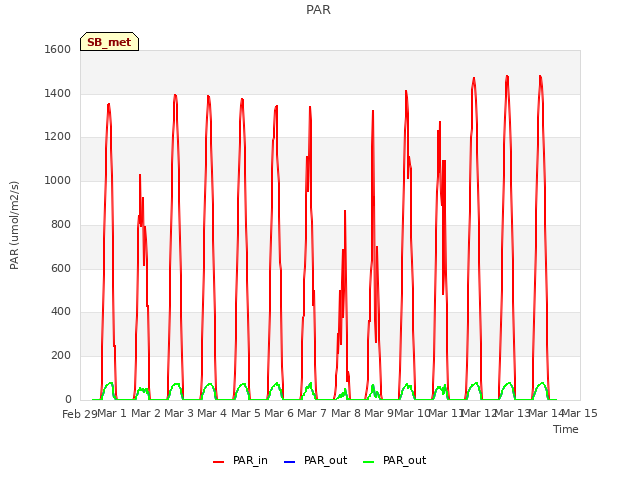640x480 pixels.
Task: Select the Mar 9 date tick label
Action: click(379, 413)
